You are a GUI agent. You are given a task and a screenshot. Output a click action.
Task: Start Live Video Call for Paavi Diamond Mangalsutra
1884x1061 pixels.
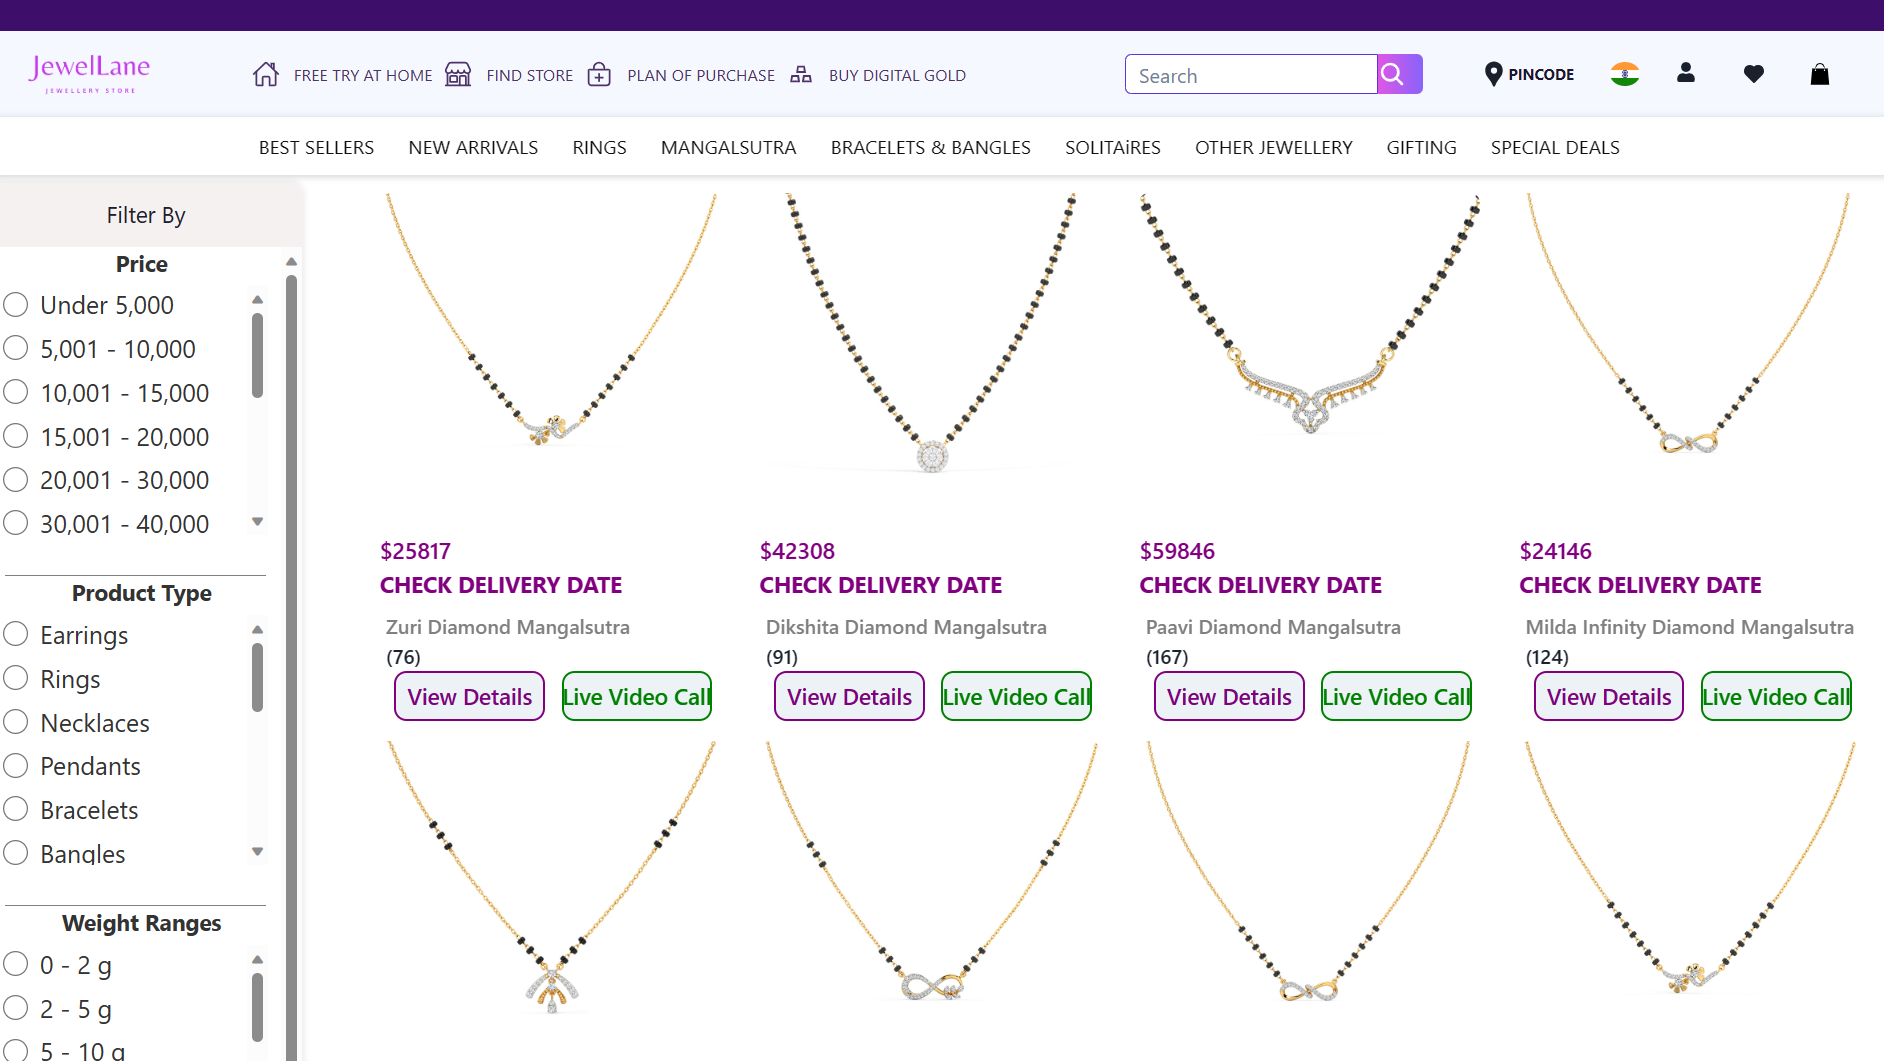point(1395,696)
